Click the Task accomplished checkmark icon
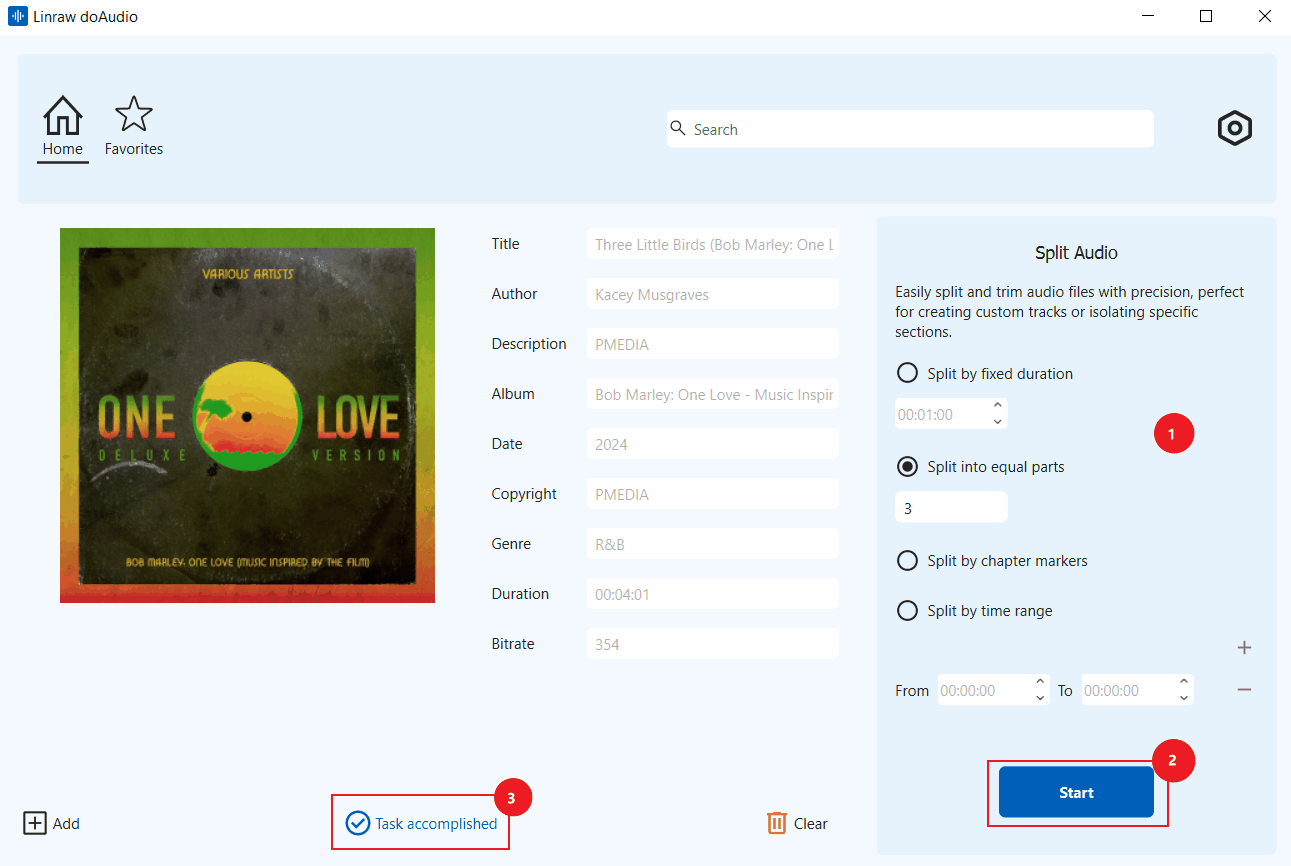 pyautogui.click(x=357, y=823)
